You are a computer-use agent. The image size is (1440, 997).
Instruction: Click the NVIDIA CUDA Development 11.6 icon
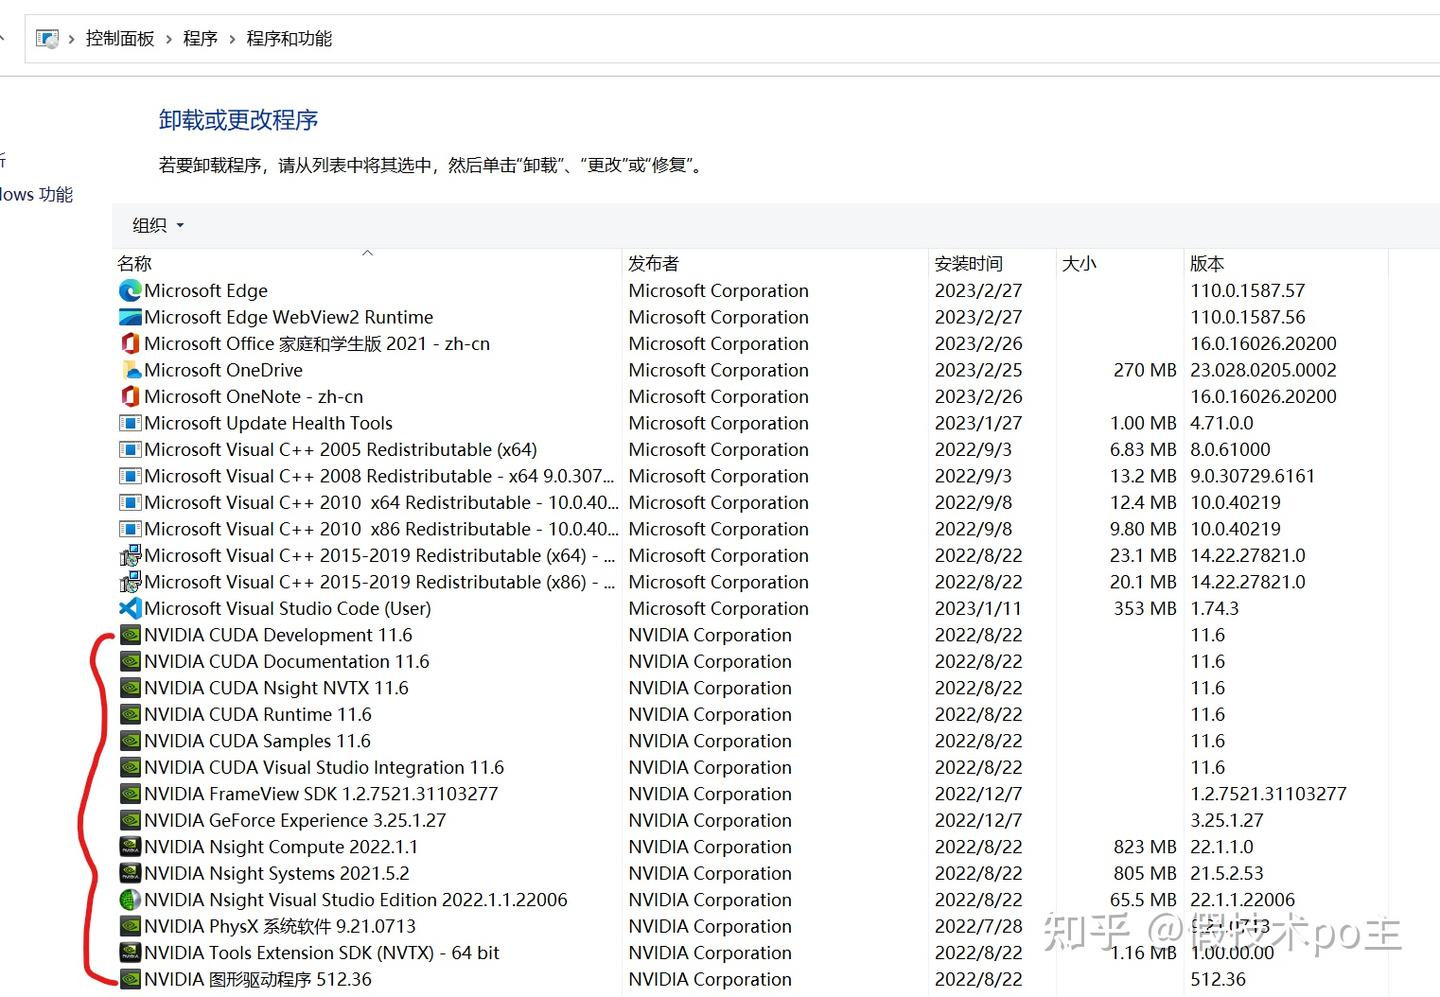point(130,635)
